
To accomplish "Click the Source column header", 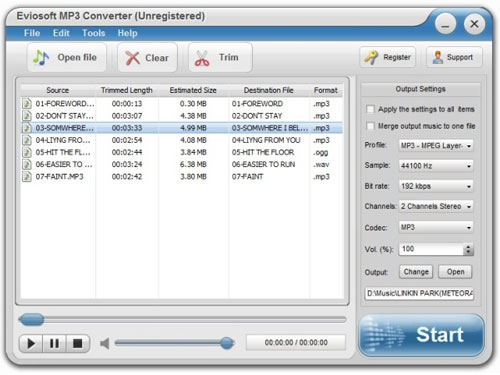I will point(57,90).
